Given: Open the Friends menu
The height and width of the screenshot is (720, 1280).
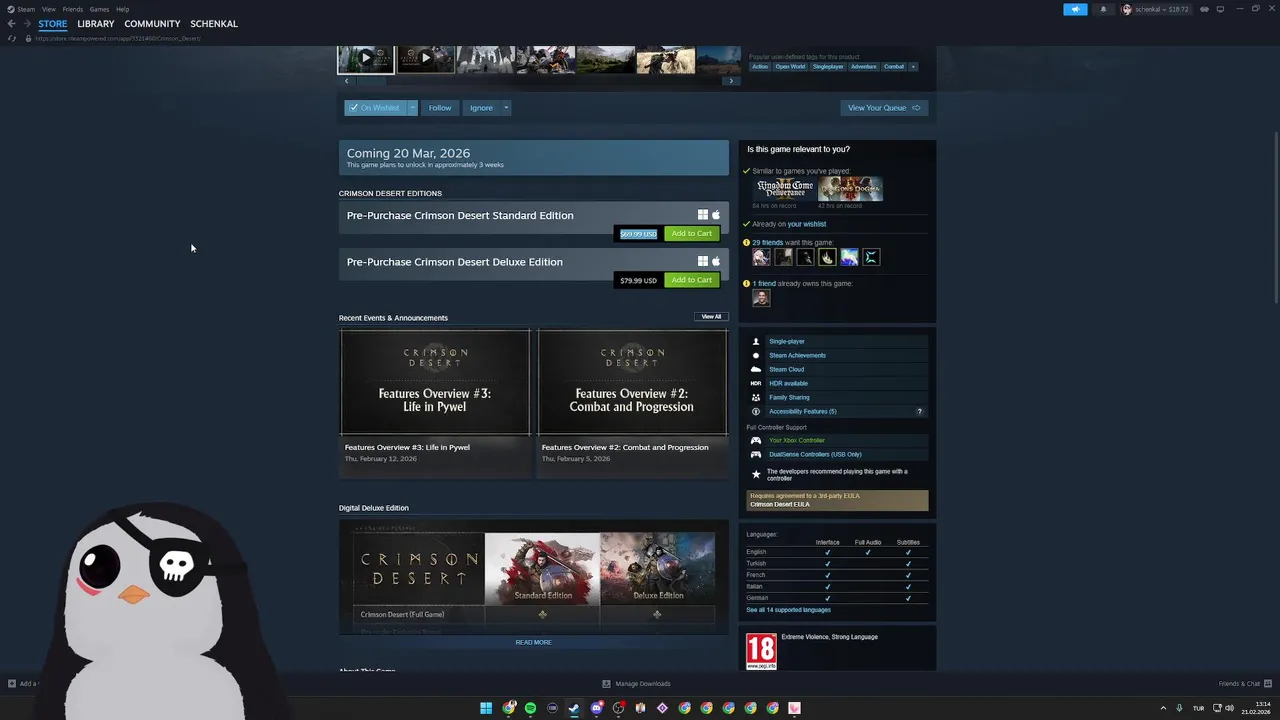Looking at the screenshot, I should (x=73, y=9).
